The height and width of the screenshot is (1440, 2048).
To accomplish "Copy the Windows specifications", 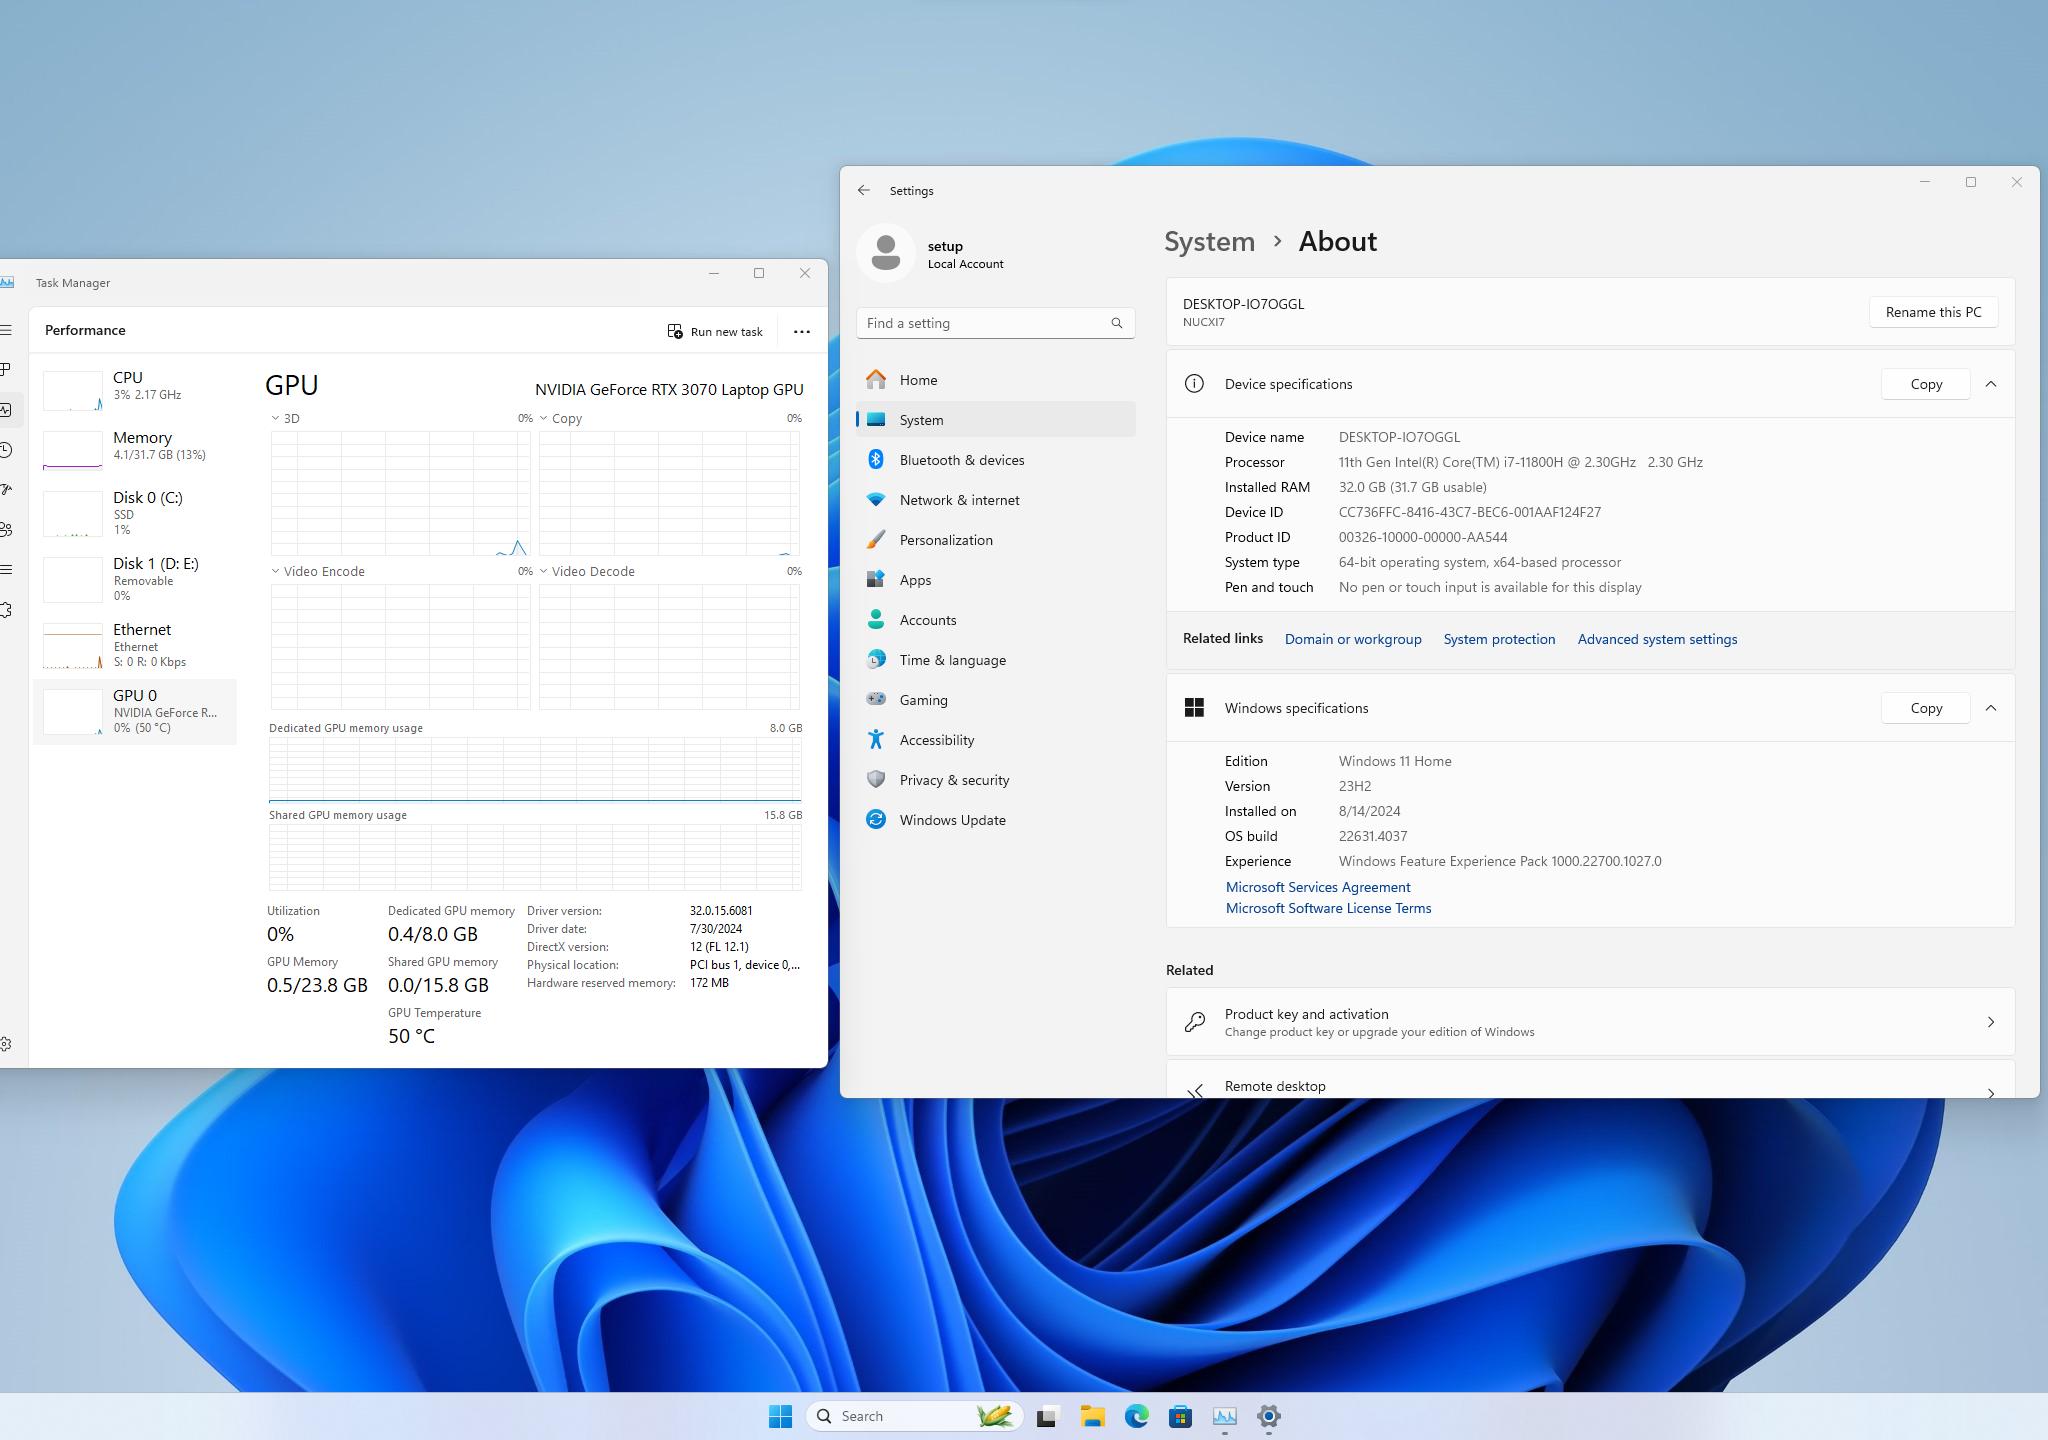I will (1926, 708).
